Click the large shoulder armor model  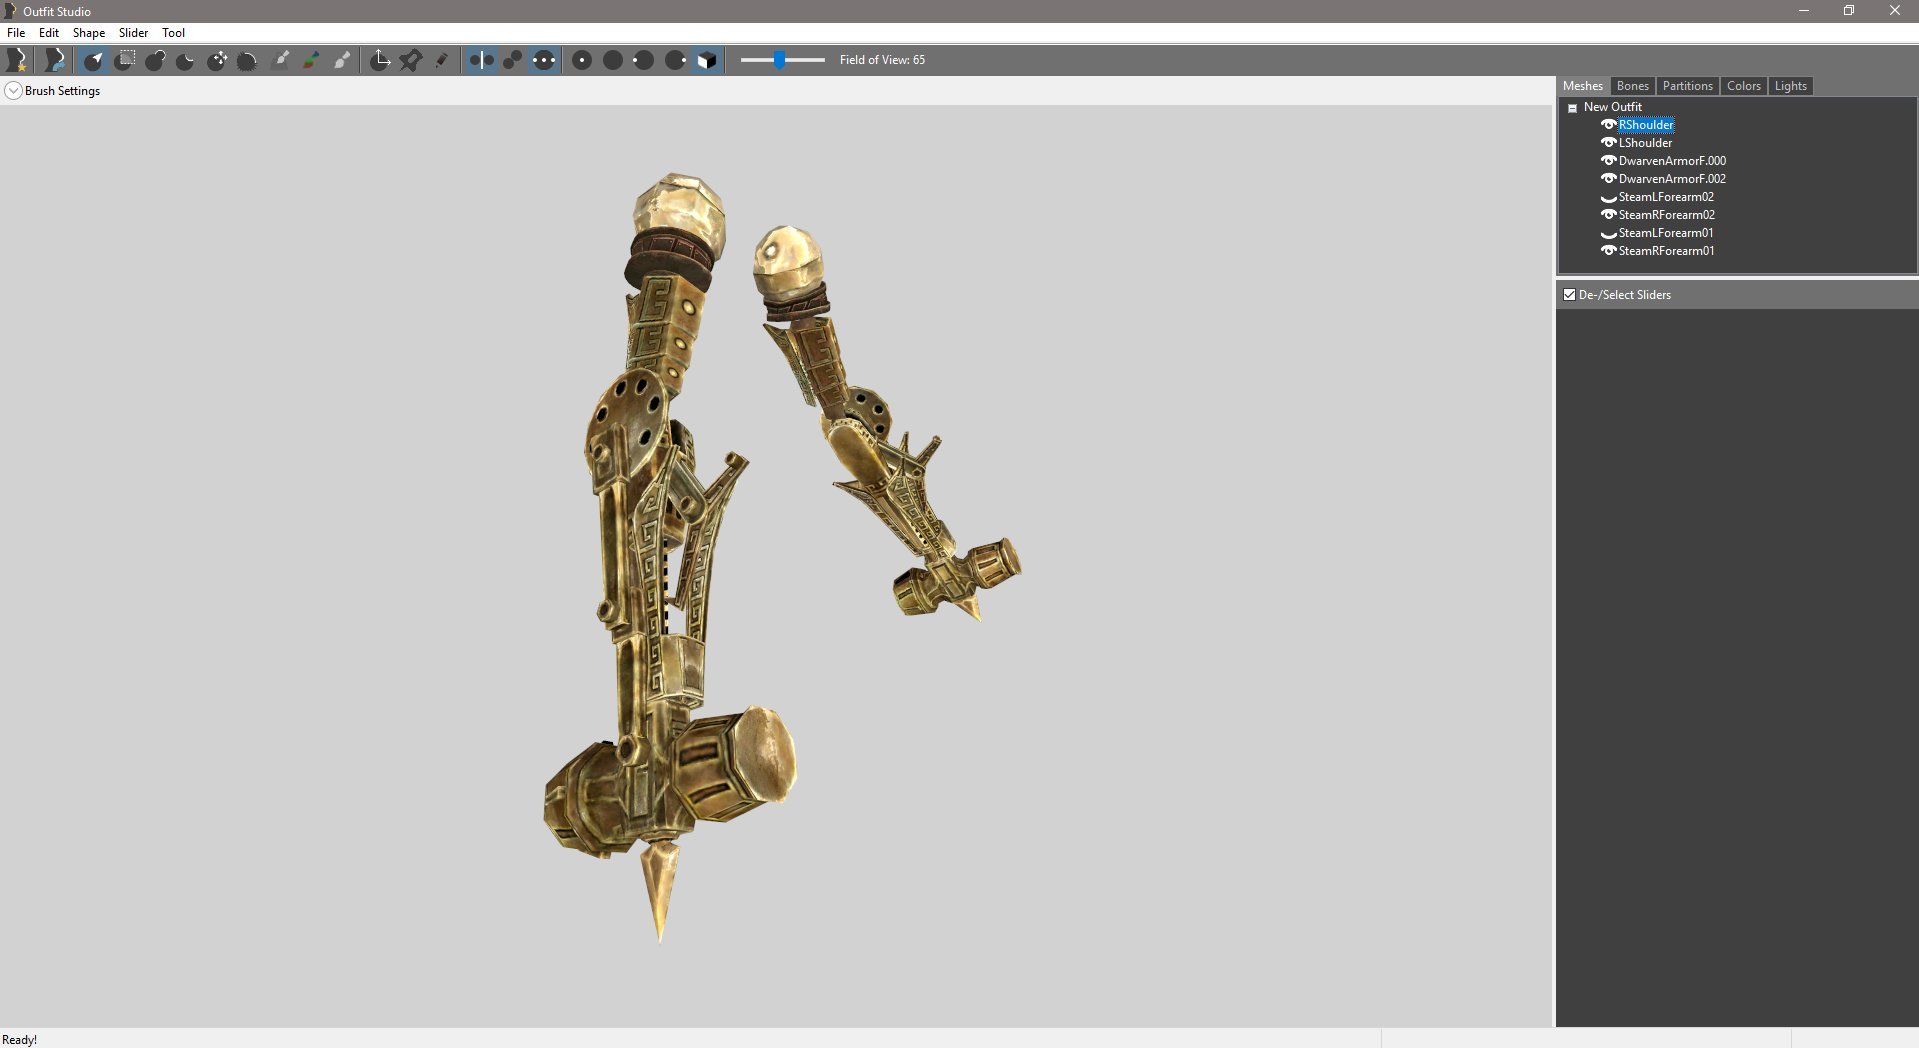[x=655, y=560]
